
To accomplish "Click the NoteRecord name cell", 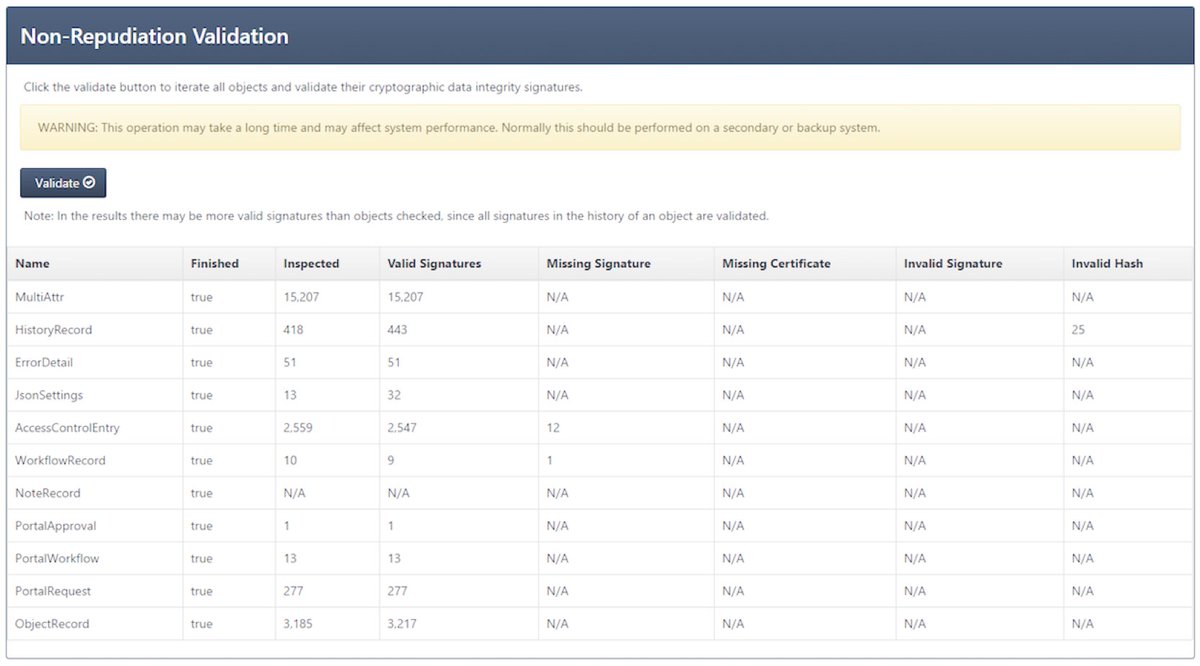I will 46,493.
